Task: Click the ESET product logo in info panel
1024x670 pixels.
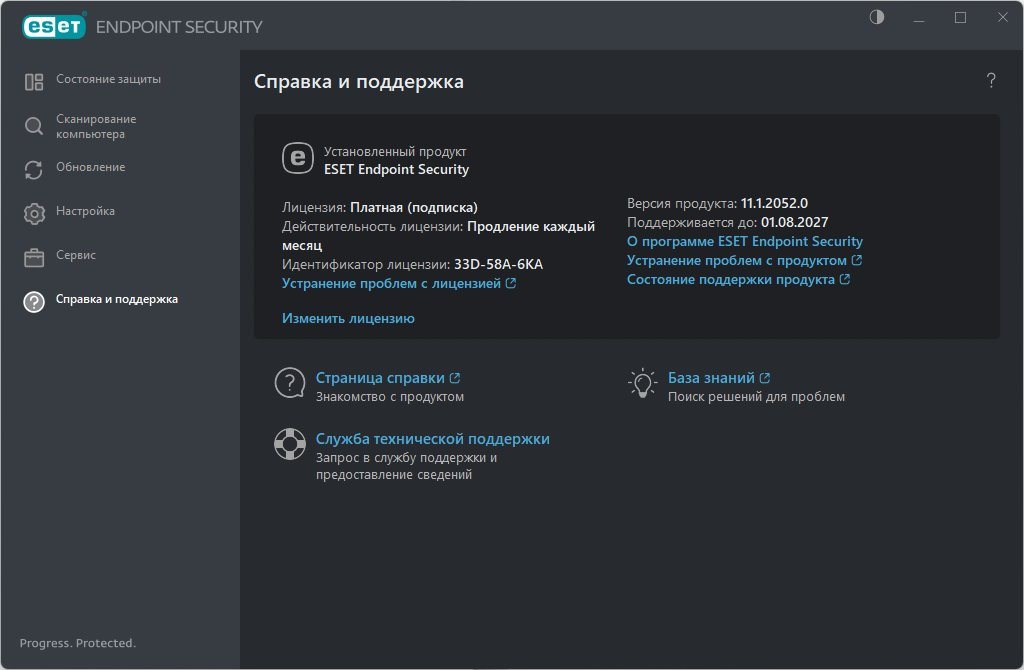Action: [x=298, y=158]
